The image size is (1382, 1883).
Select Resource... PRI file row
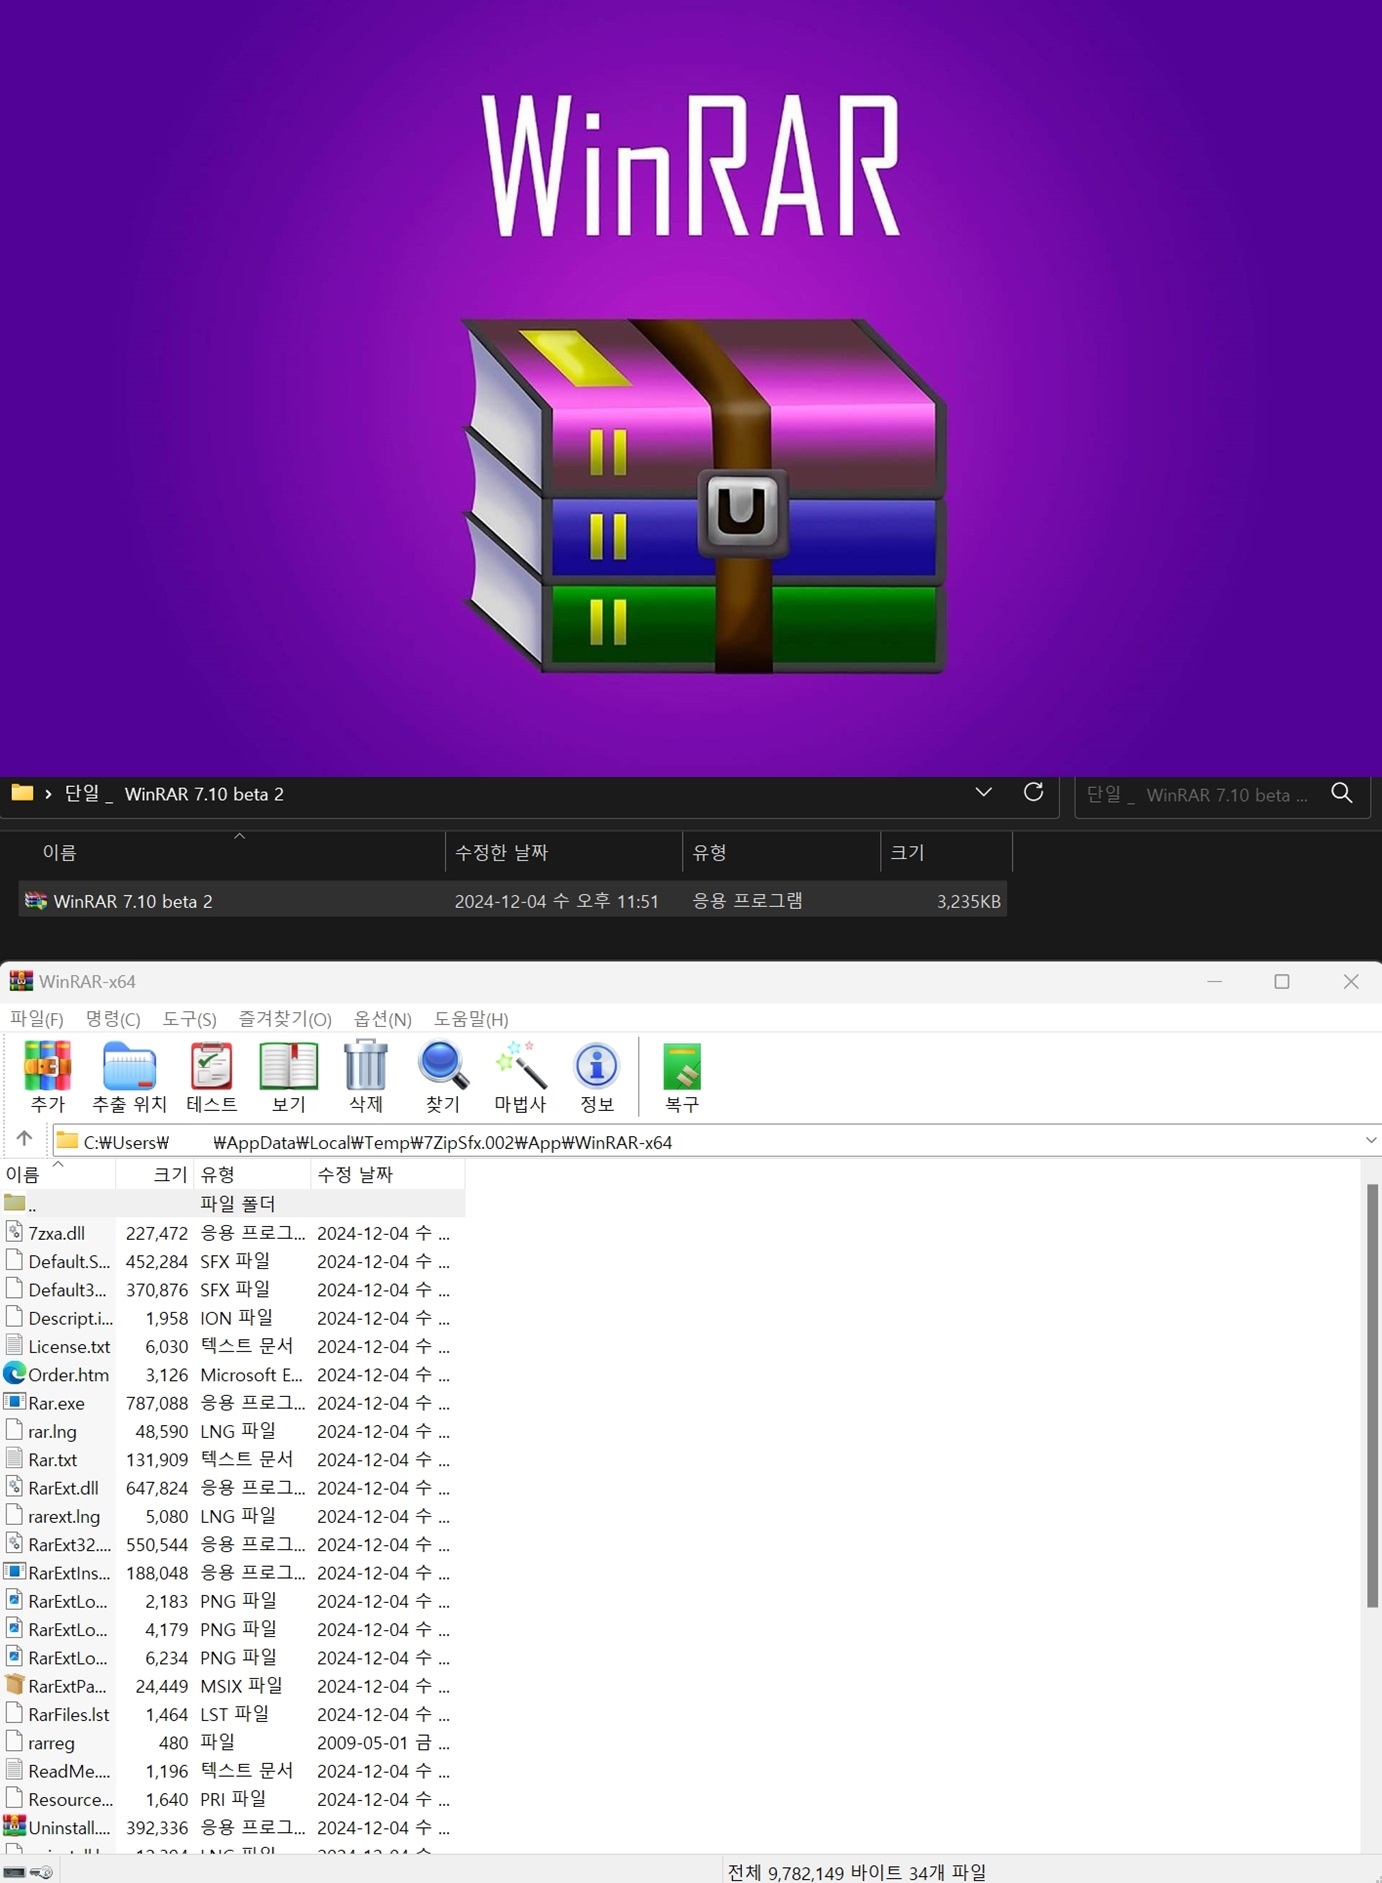232,1799
